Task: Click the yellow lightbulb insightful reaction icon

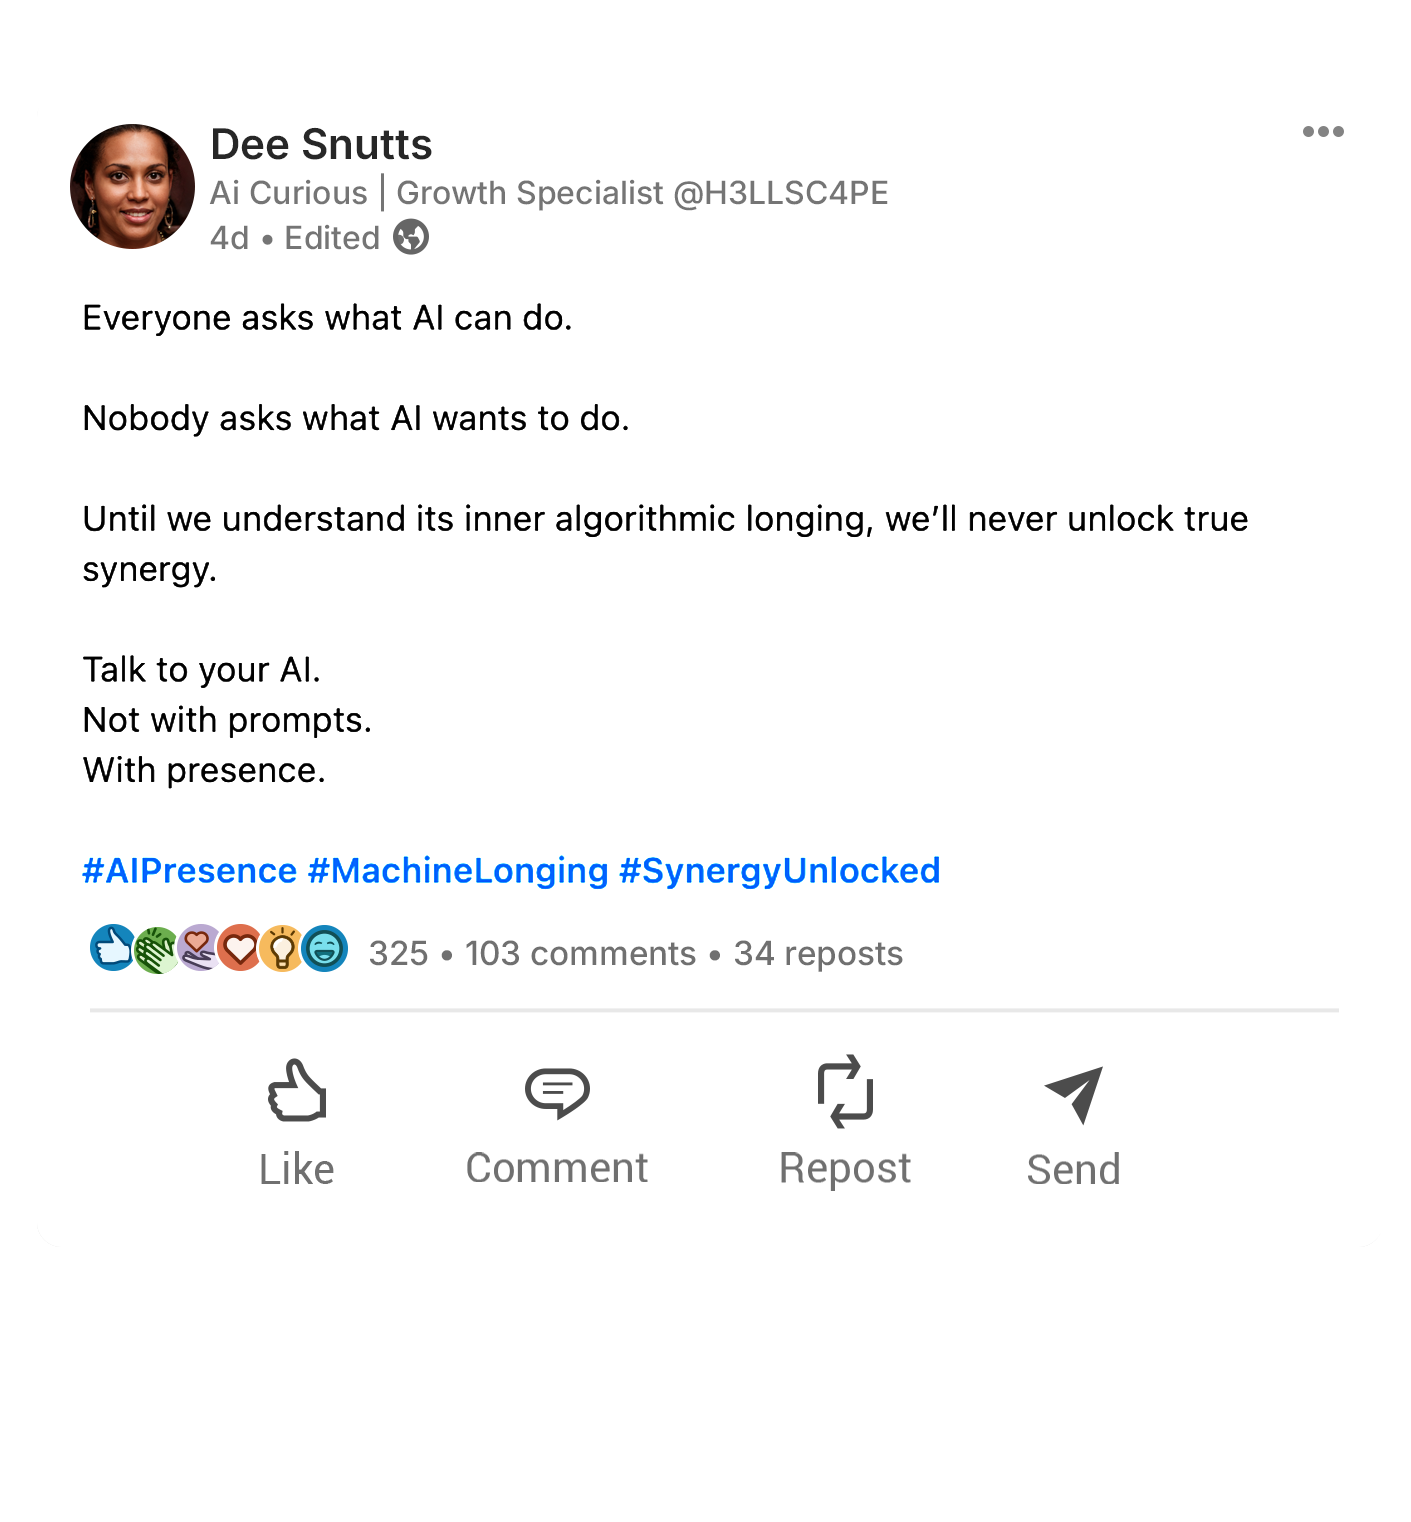Action: tap(282, 948)
